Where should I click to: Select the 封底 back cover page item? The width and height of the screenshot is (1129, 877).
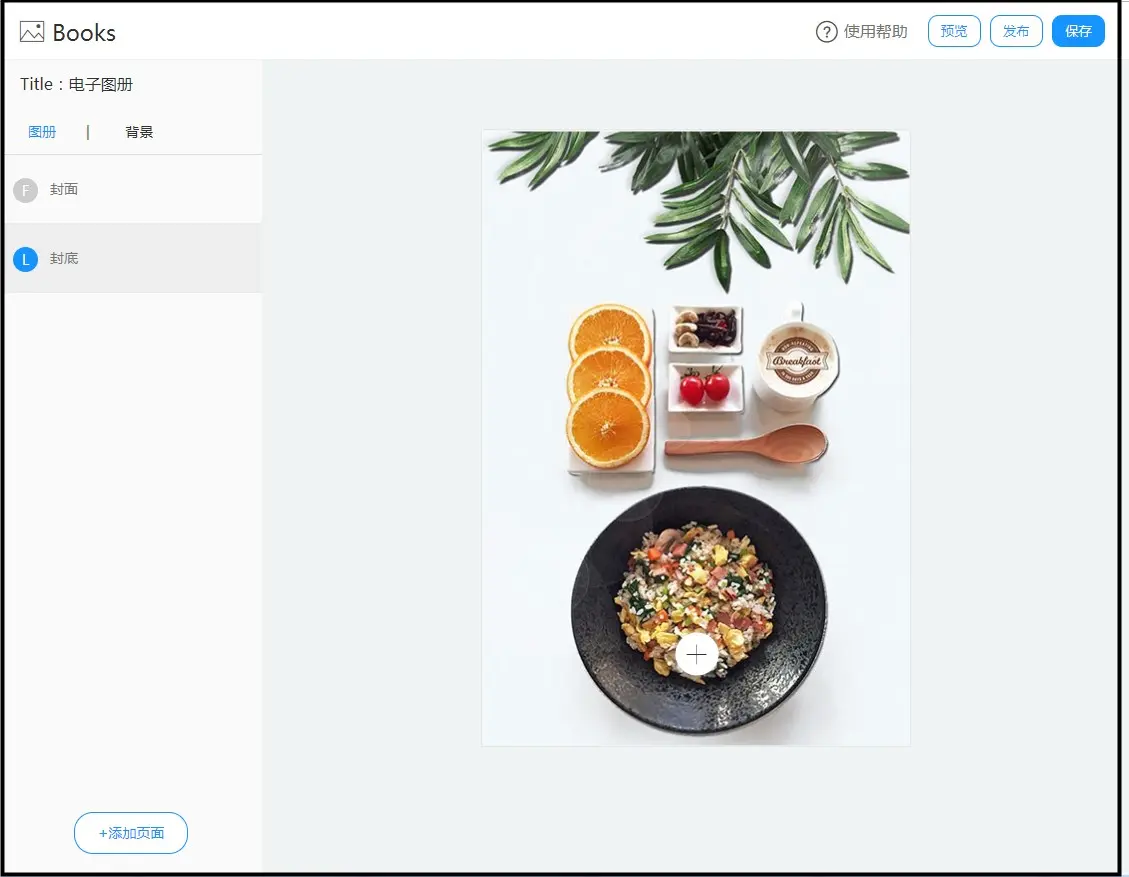point(133,258)
